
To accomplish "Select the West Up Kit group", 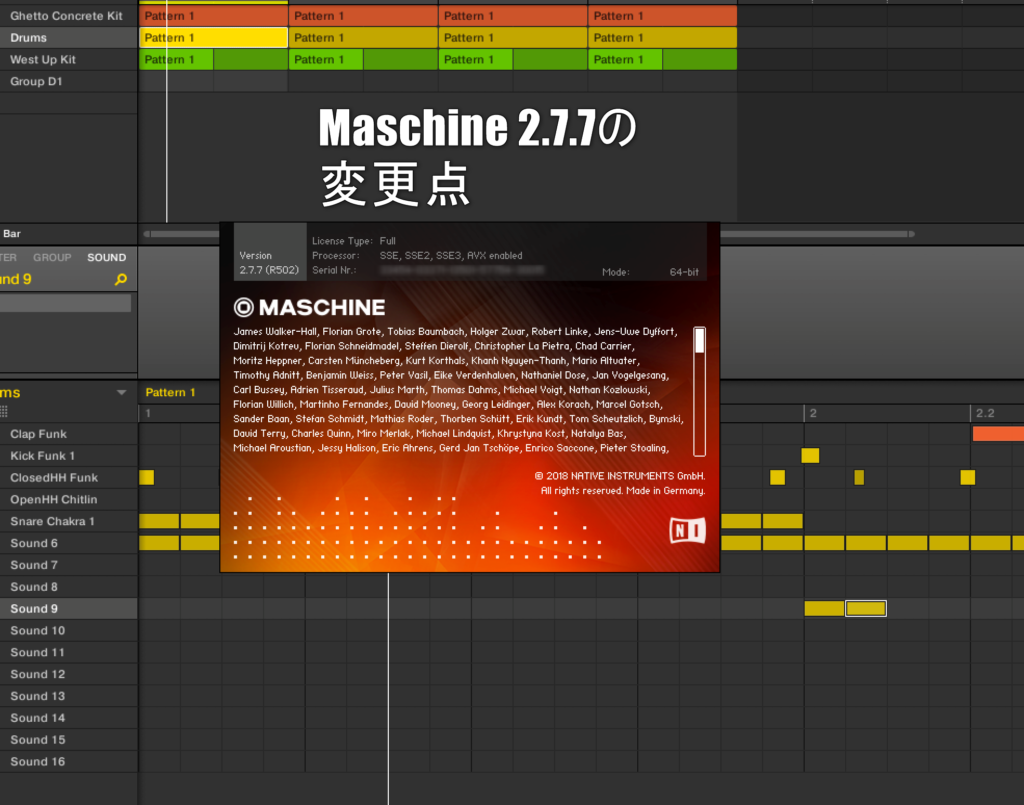I will pyautogui.click(x=43, y=60).
